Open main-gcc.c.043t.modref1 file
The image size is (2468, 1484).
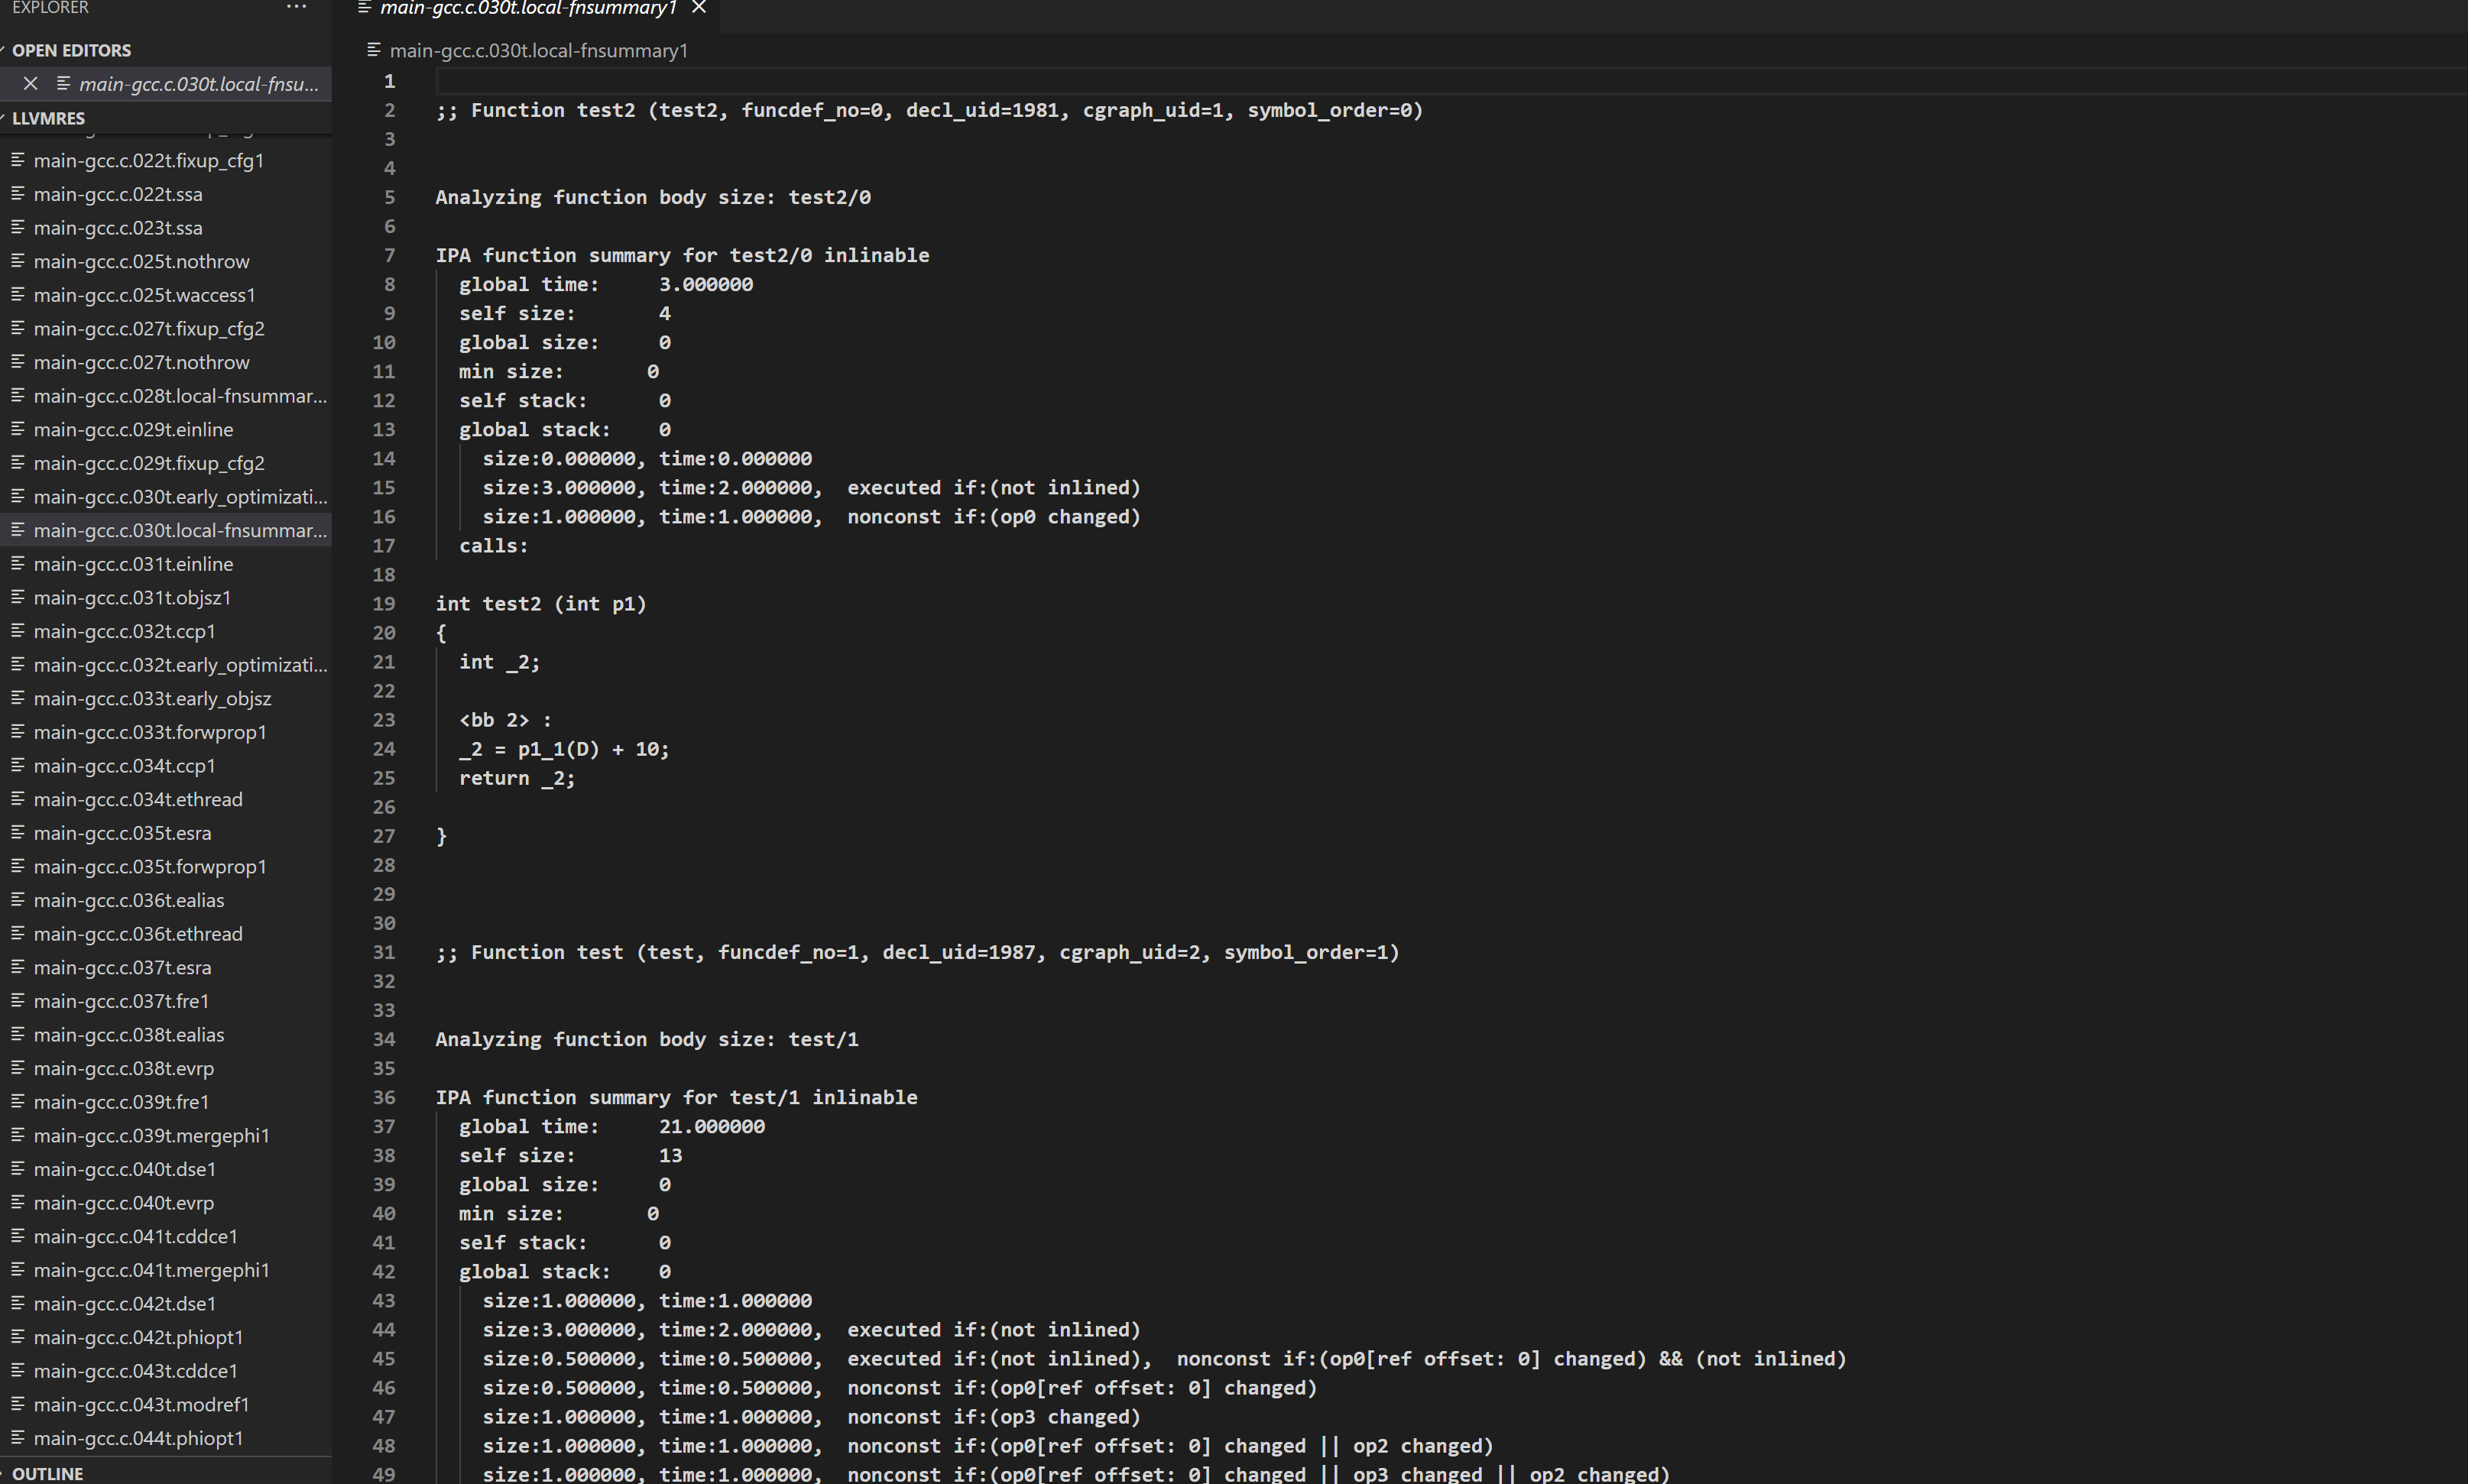[x=141, y=1404]
